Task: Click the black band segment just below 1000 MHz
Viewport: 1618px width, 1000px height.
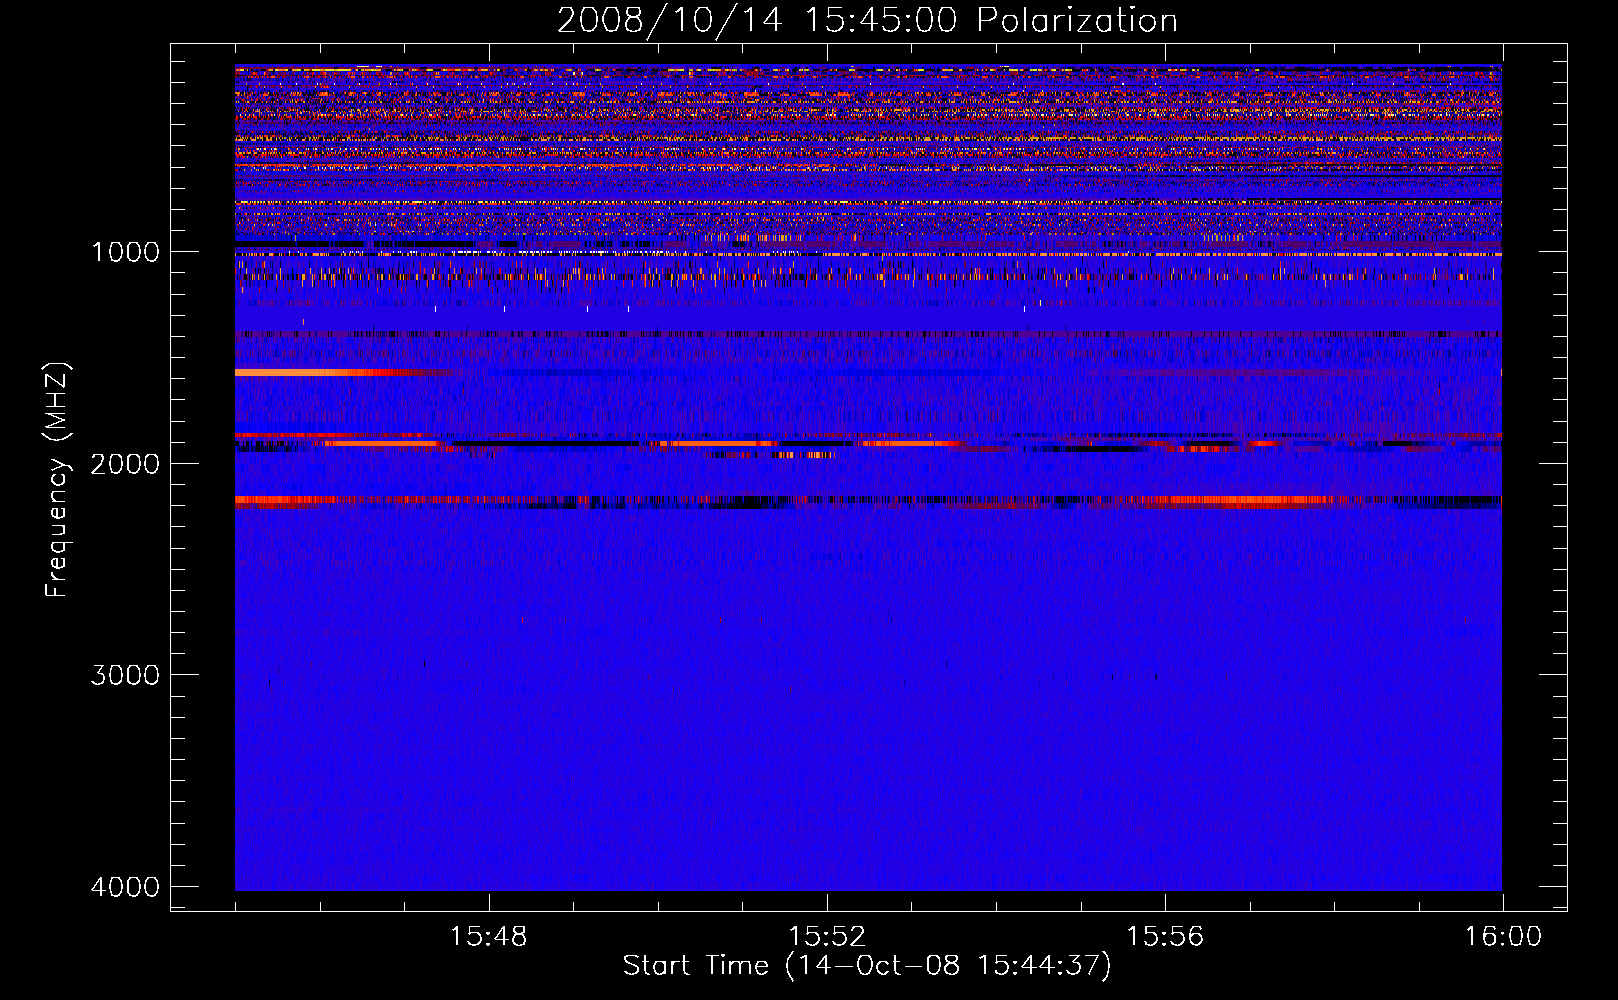Action: pyautogui.click(x=300, y=244)
